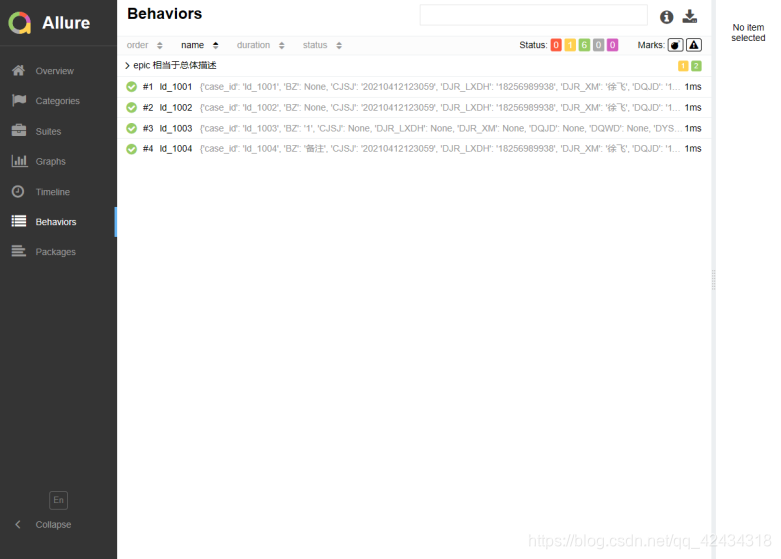781x559 pixels.
Task: Sort by order column
Action: (x=144, y=45)
